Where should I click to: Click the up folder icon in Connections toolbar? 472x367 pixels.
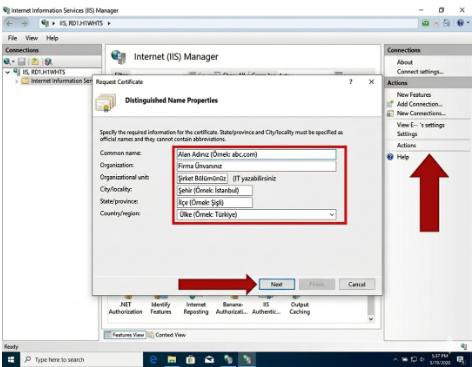[35, 61]
